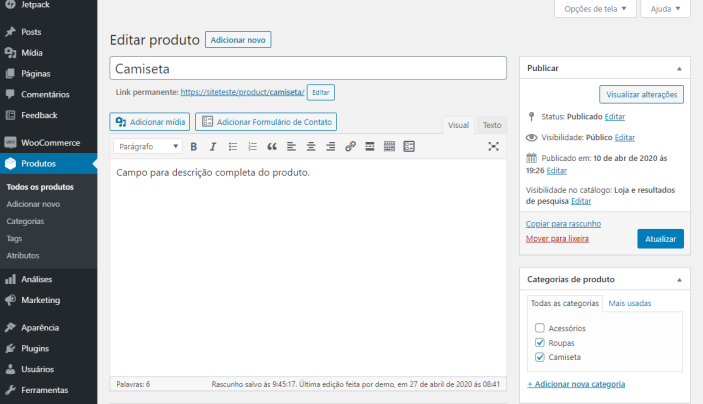
Task: Collapse the Publicar panel
Action: (679, 68)
